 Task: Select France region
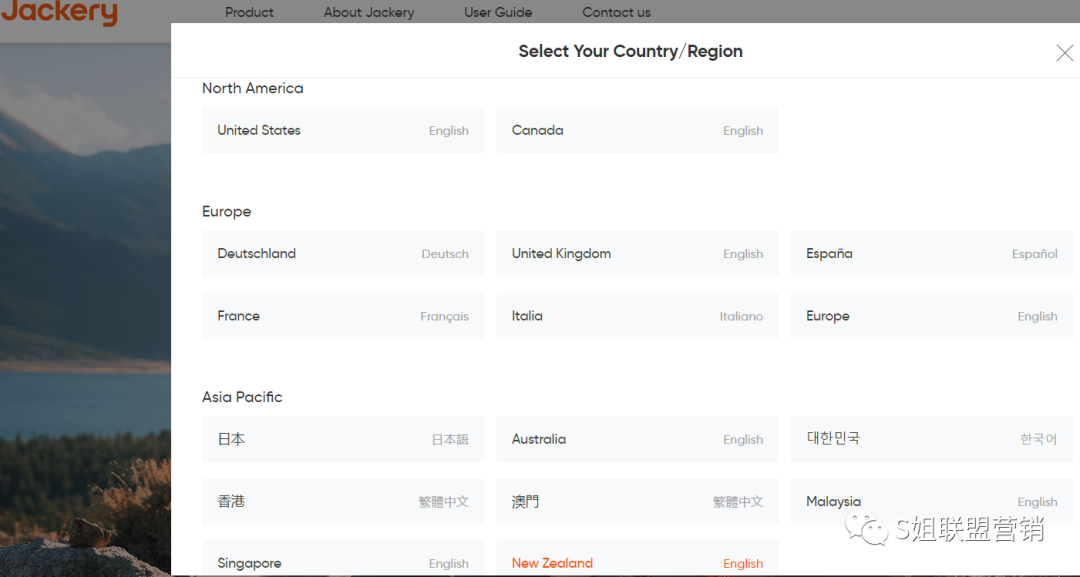343,316
